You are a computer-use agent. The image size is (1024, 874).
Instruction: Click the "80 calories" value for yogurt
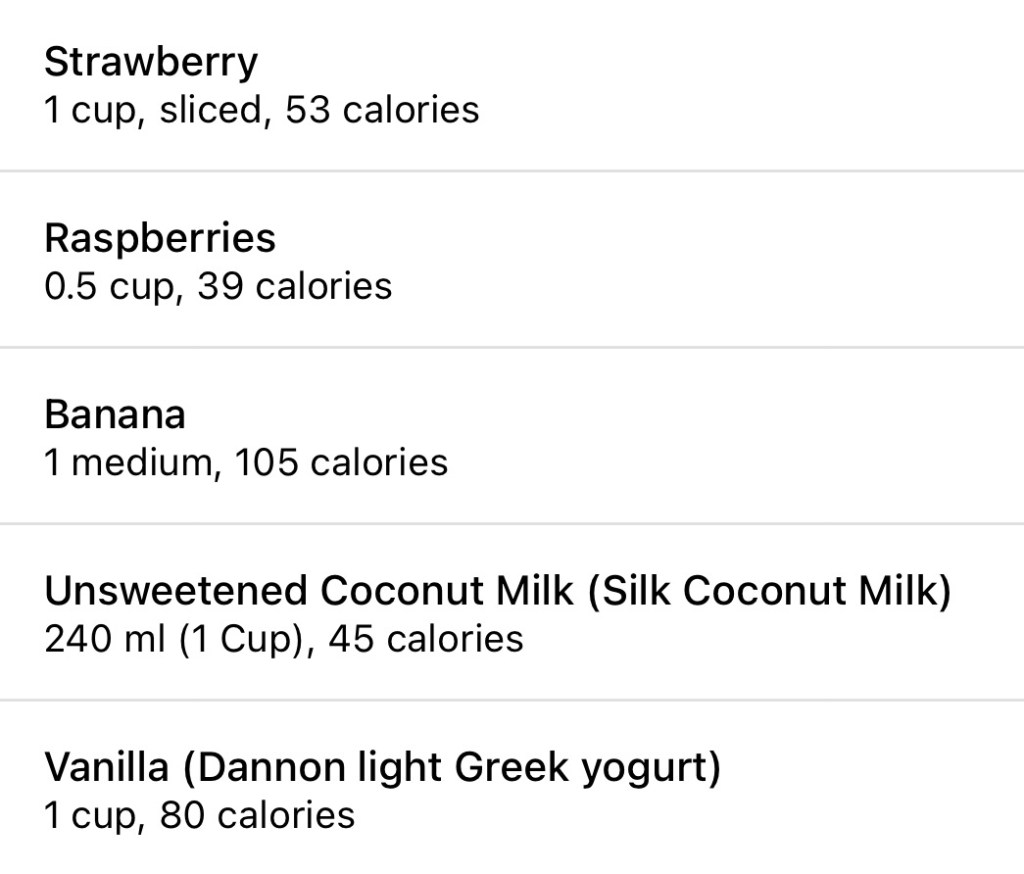257,816
